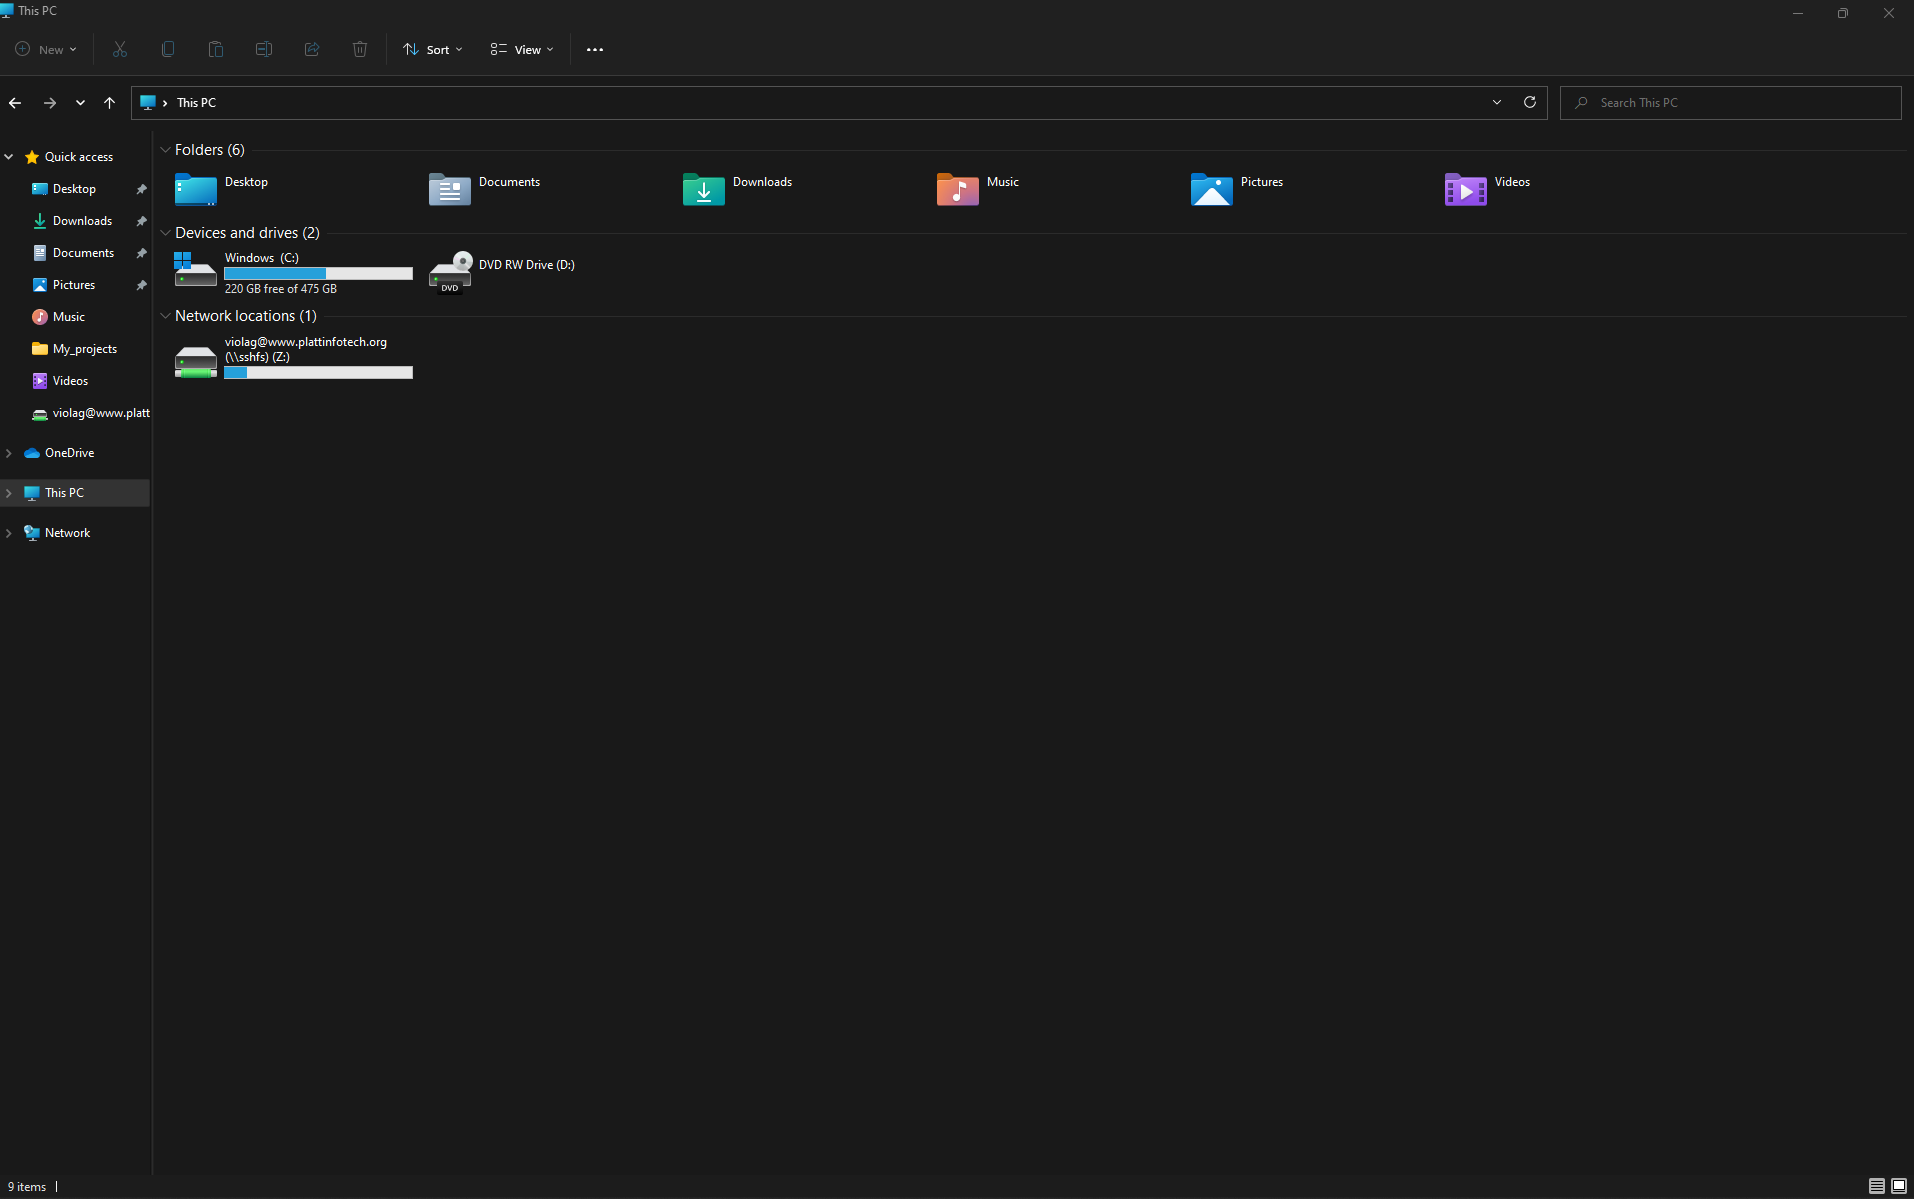The height and width of the screenshot is (1199, 1914).
Task: Click the 'Devices and drives (2)' header text
Action: 247,233
